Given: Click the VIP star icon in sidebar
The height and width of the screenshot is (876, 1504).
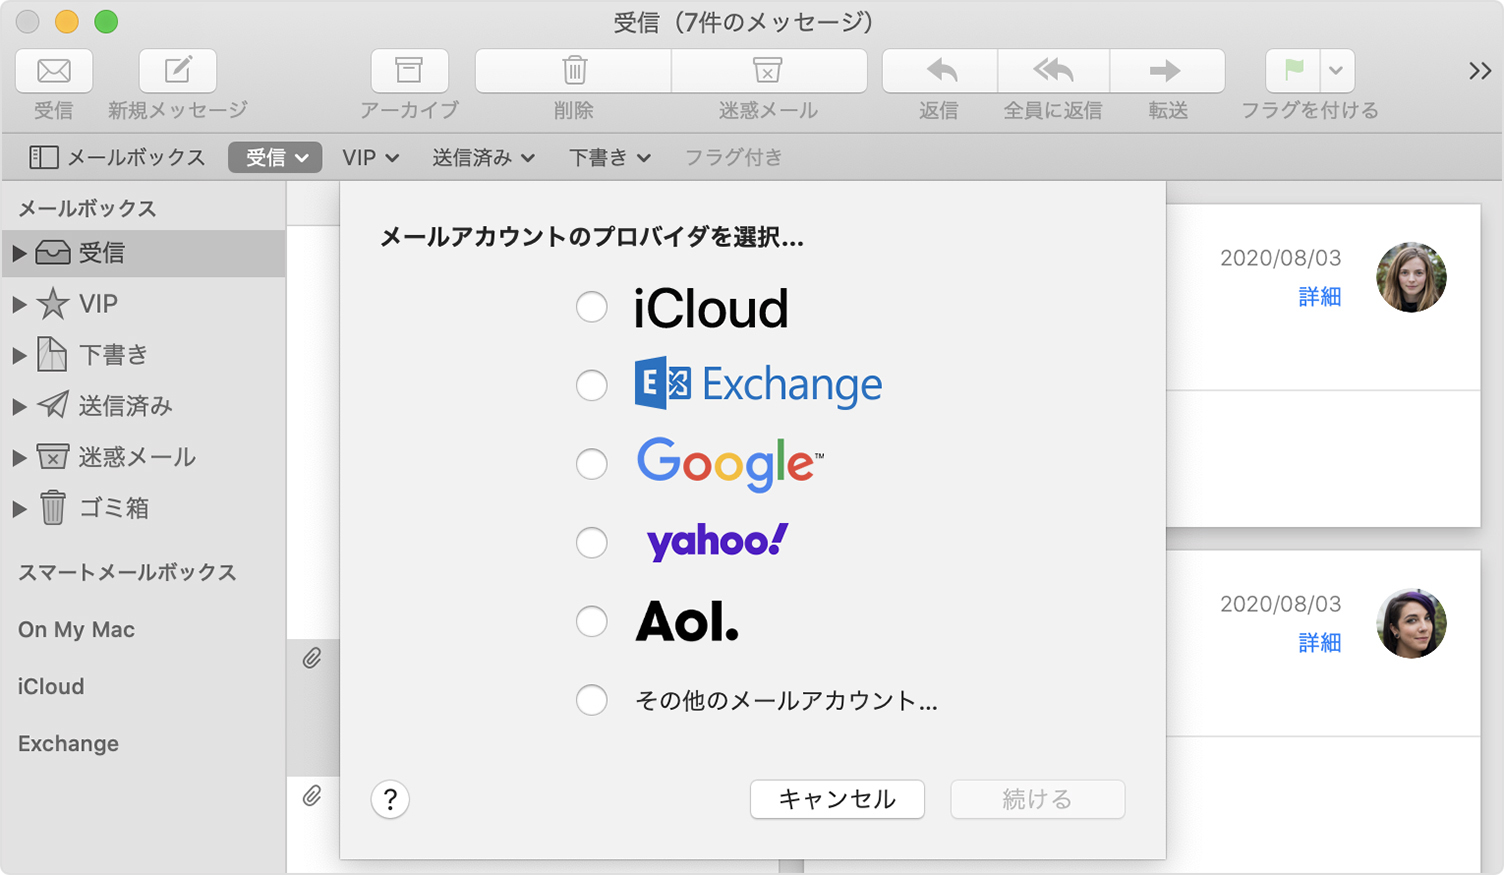Looking at the screenshot, I should (x=53, y=303).
